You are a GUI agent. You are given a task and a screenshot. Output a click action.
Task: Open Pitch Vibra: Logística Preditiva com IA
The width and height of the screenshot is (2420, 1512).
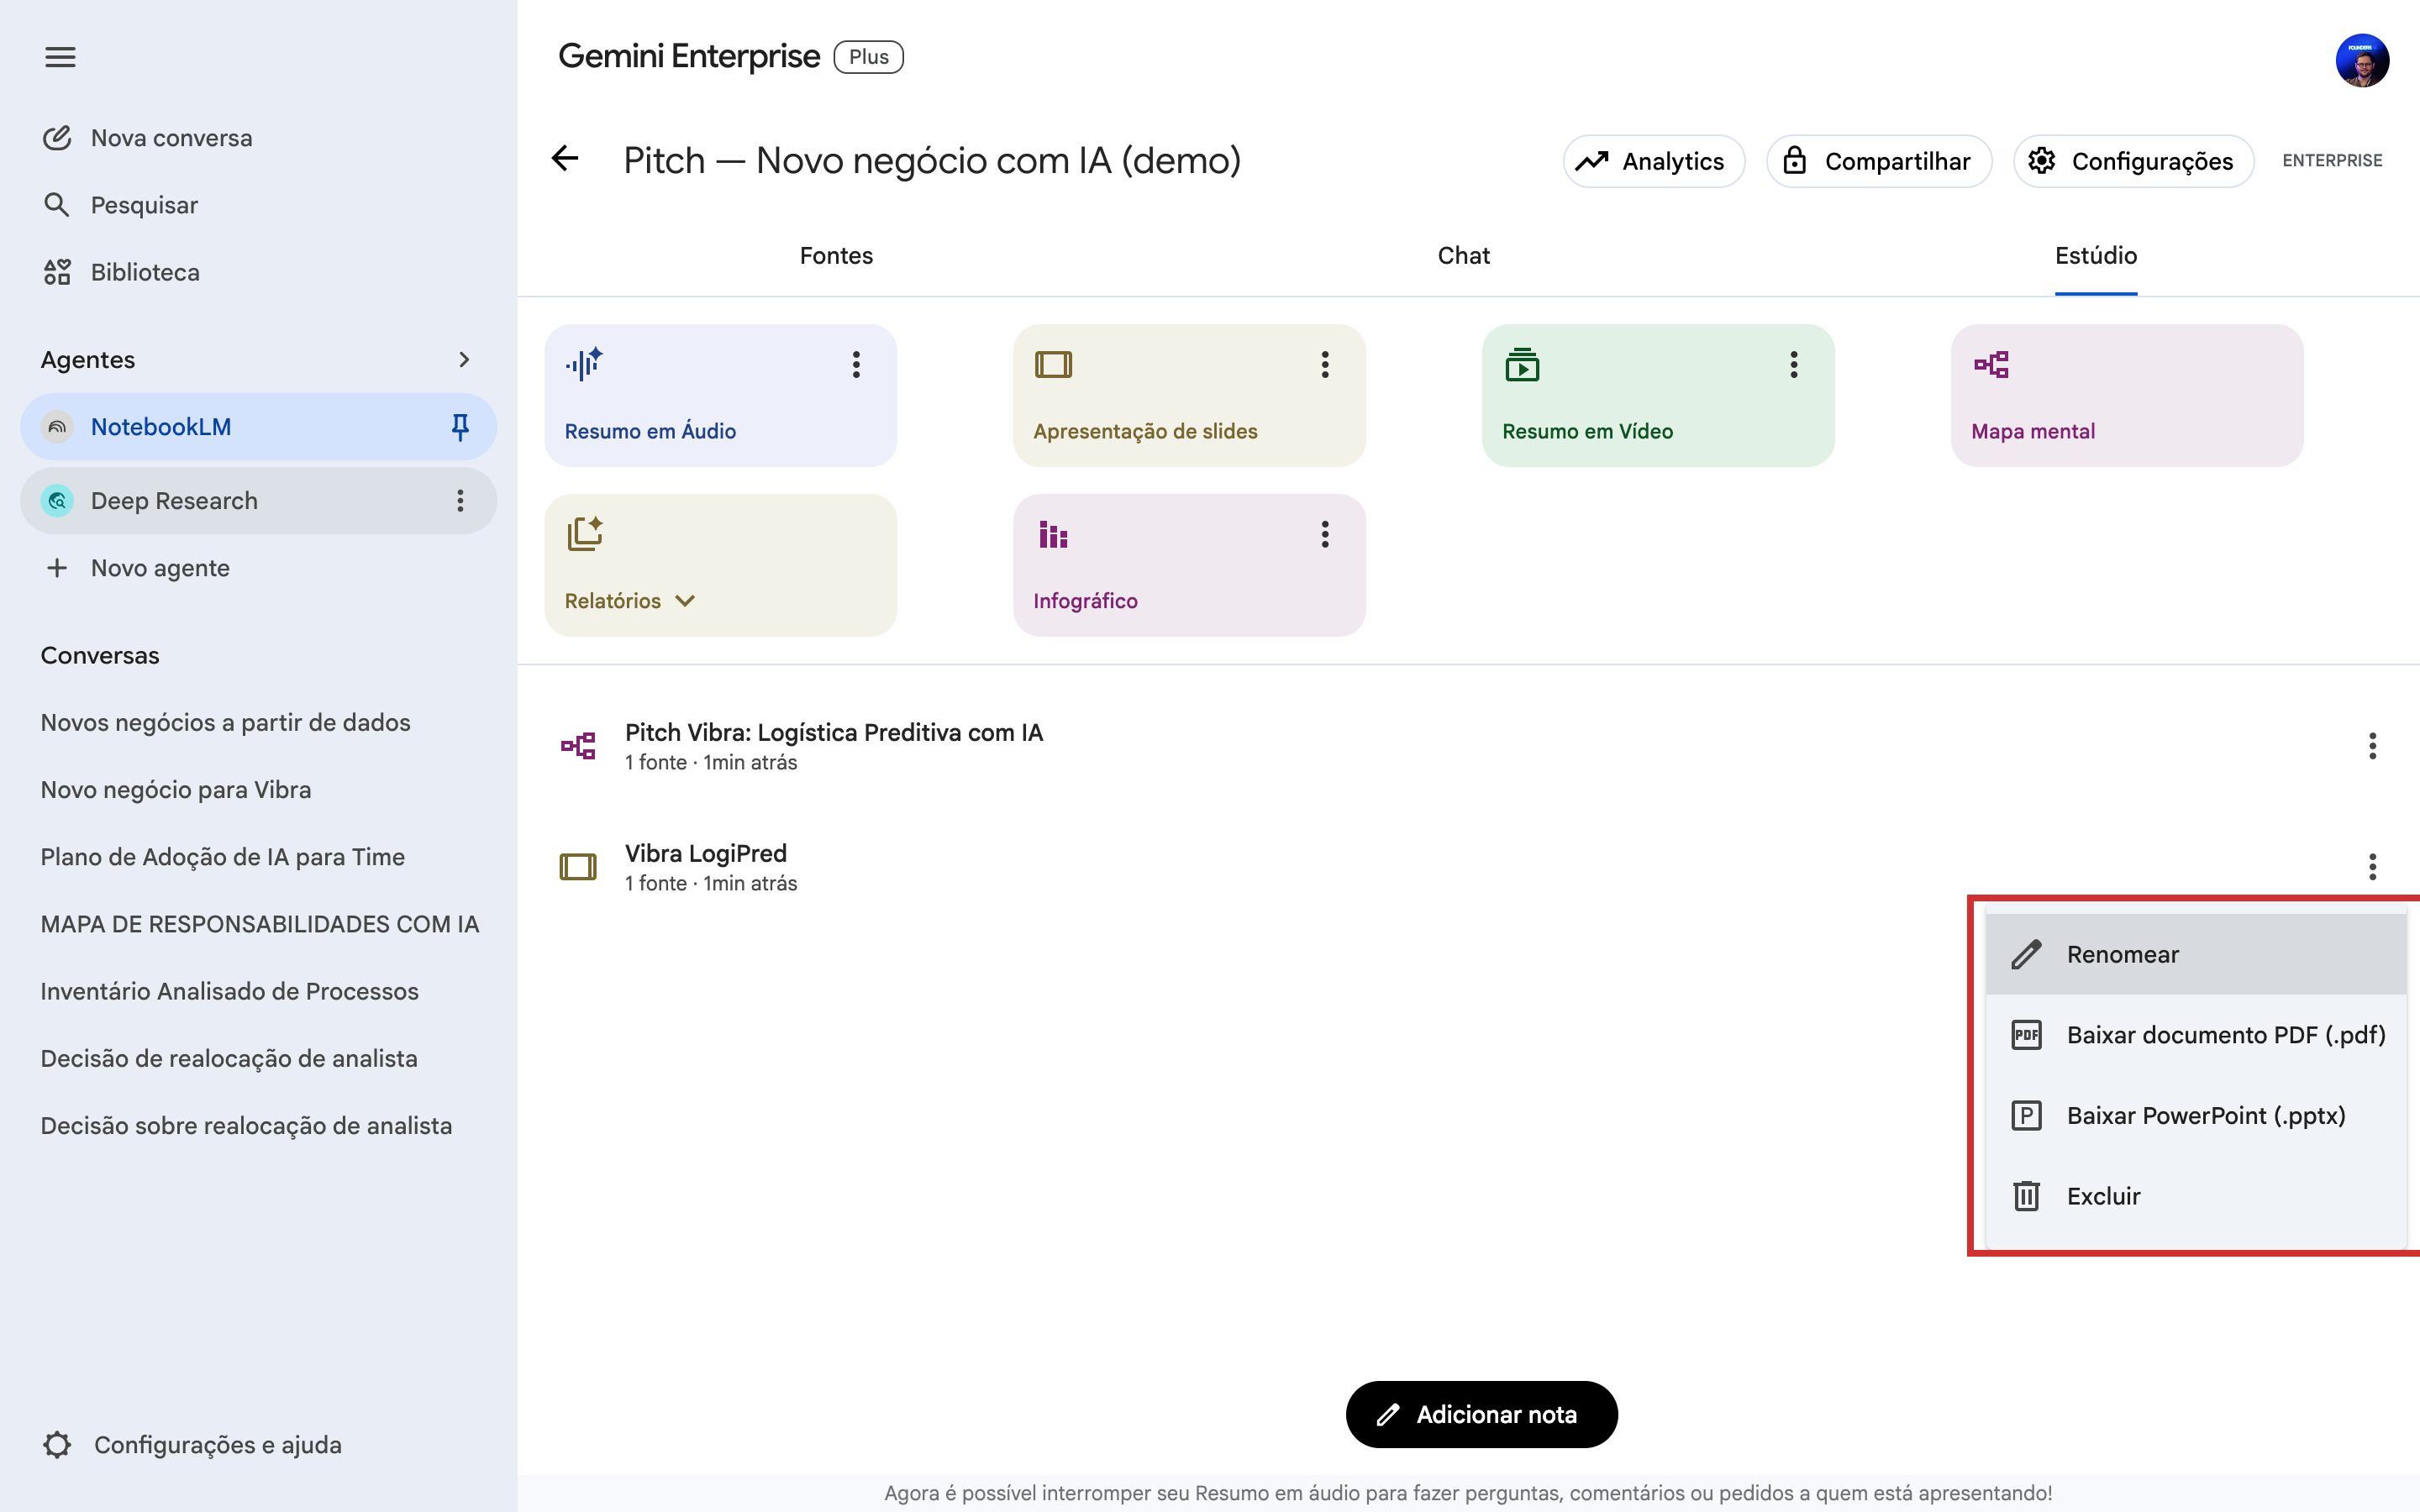tap(833, 746)
